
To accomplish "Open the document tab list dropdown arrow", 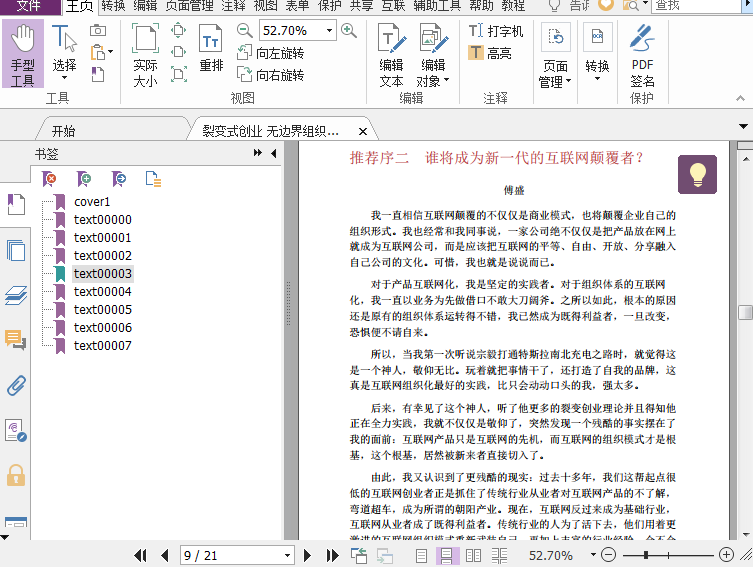I will click(x=743, y=127).
